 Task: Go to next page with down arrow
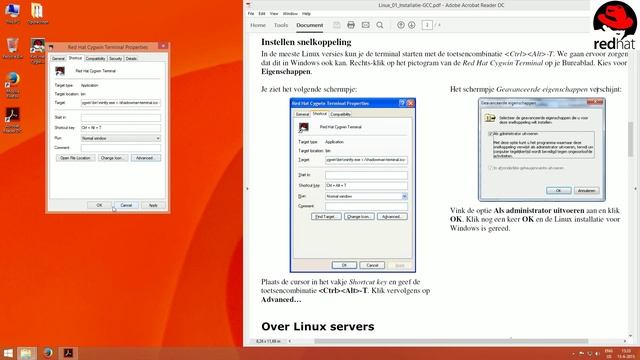point(411,25)
